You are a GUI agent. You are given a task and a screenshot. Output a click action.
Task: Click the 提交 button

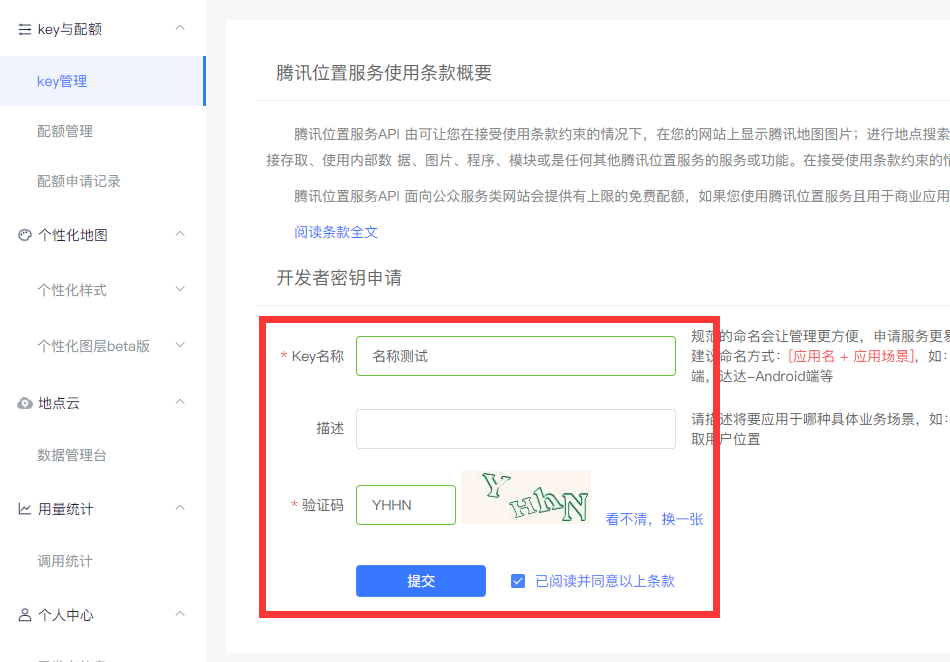pos(421,581)
